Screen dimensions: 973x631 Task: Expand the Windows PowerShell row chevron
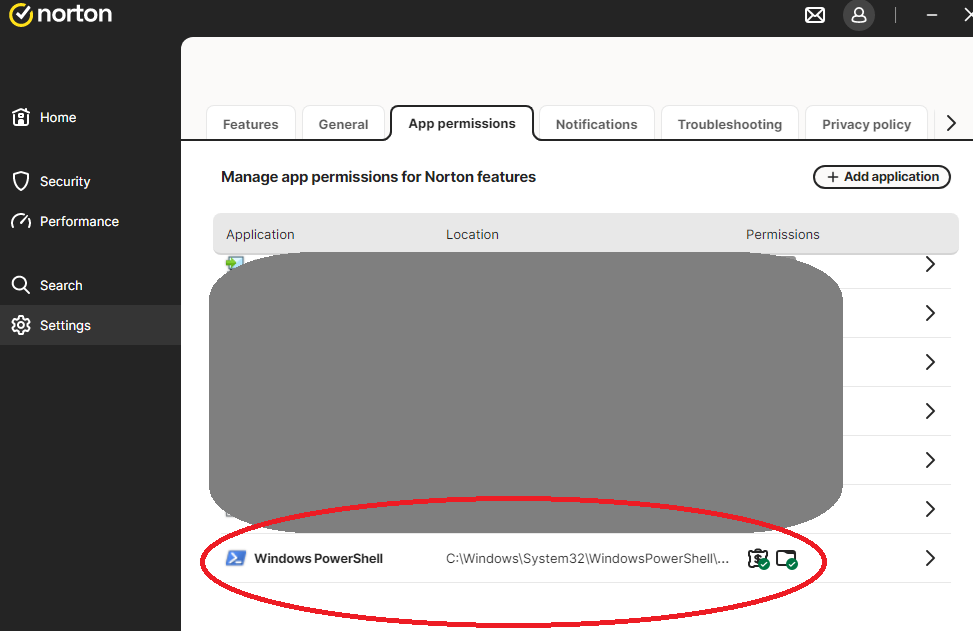[930, 558]
